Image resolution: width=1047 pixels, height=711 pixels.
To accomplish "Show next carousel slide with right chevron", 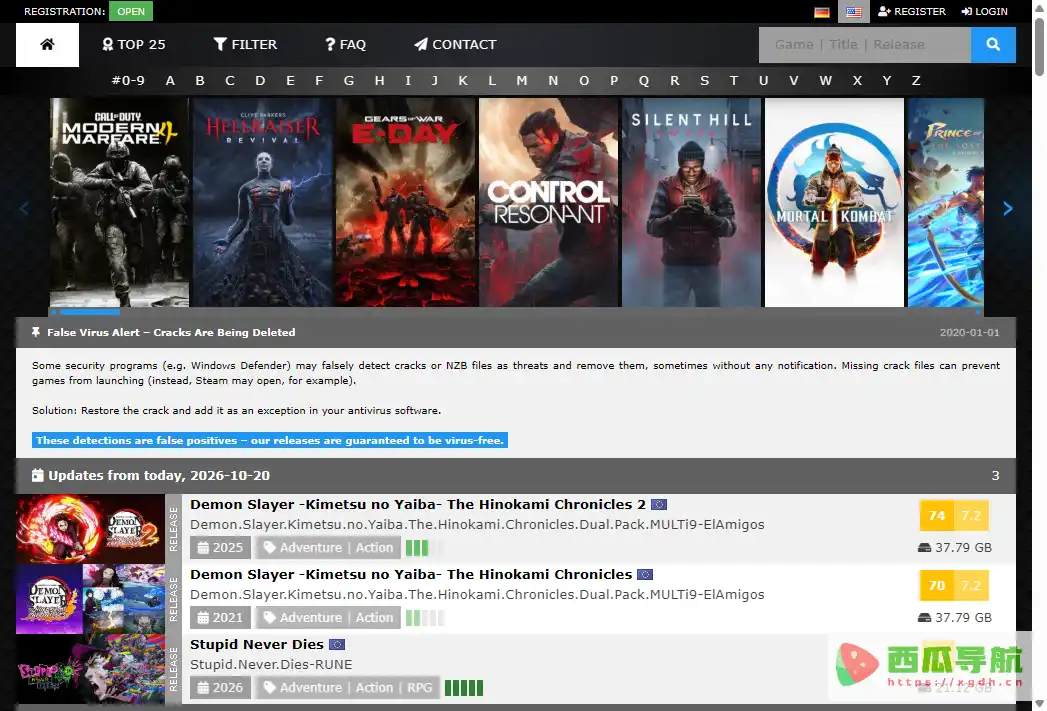I will click(1008, 209).
